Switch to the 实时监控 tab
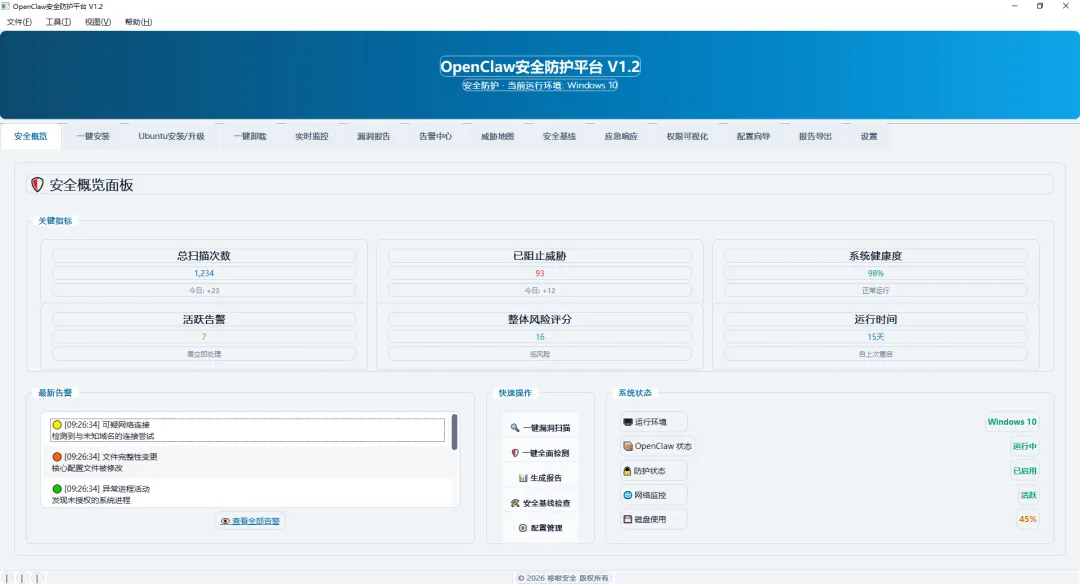This screenshot has height=584, width=1080. [x=312, y=136]
